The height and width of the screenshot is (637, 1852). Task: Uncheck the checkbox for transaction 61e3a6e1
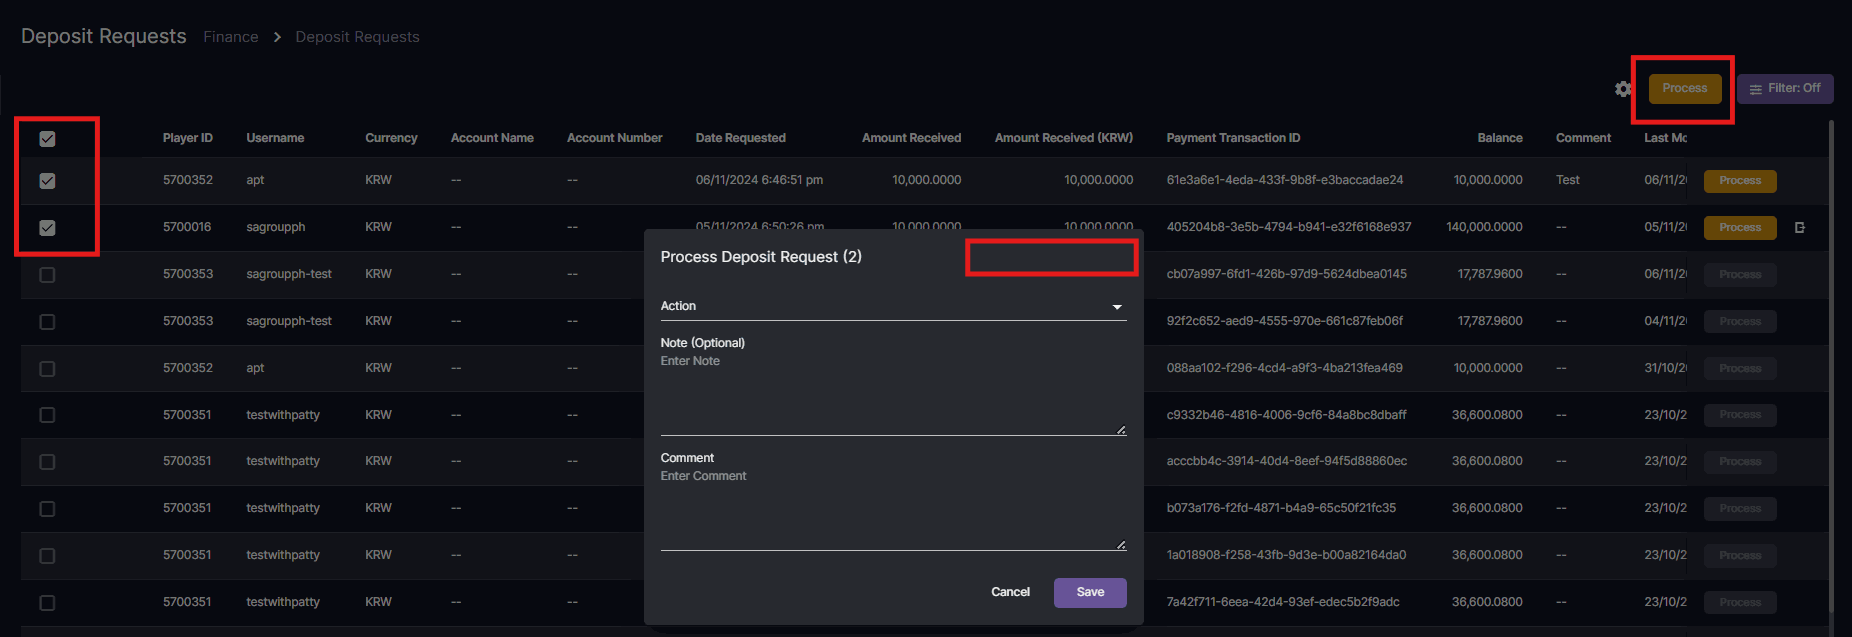pos(47,181)
